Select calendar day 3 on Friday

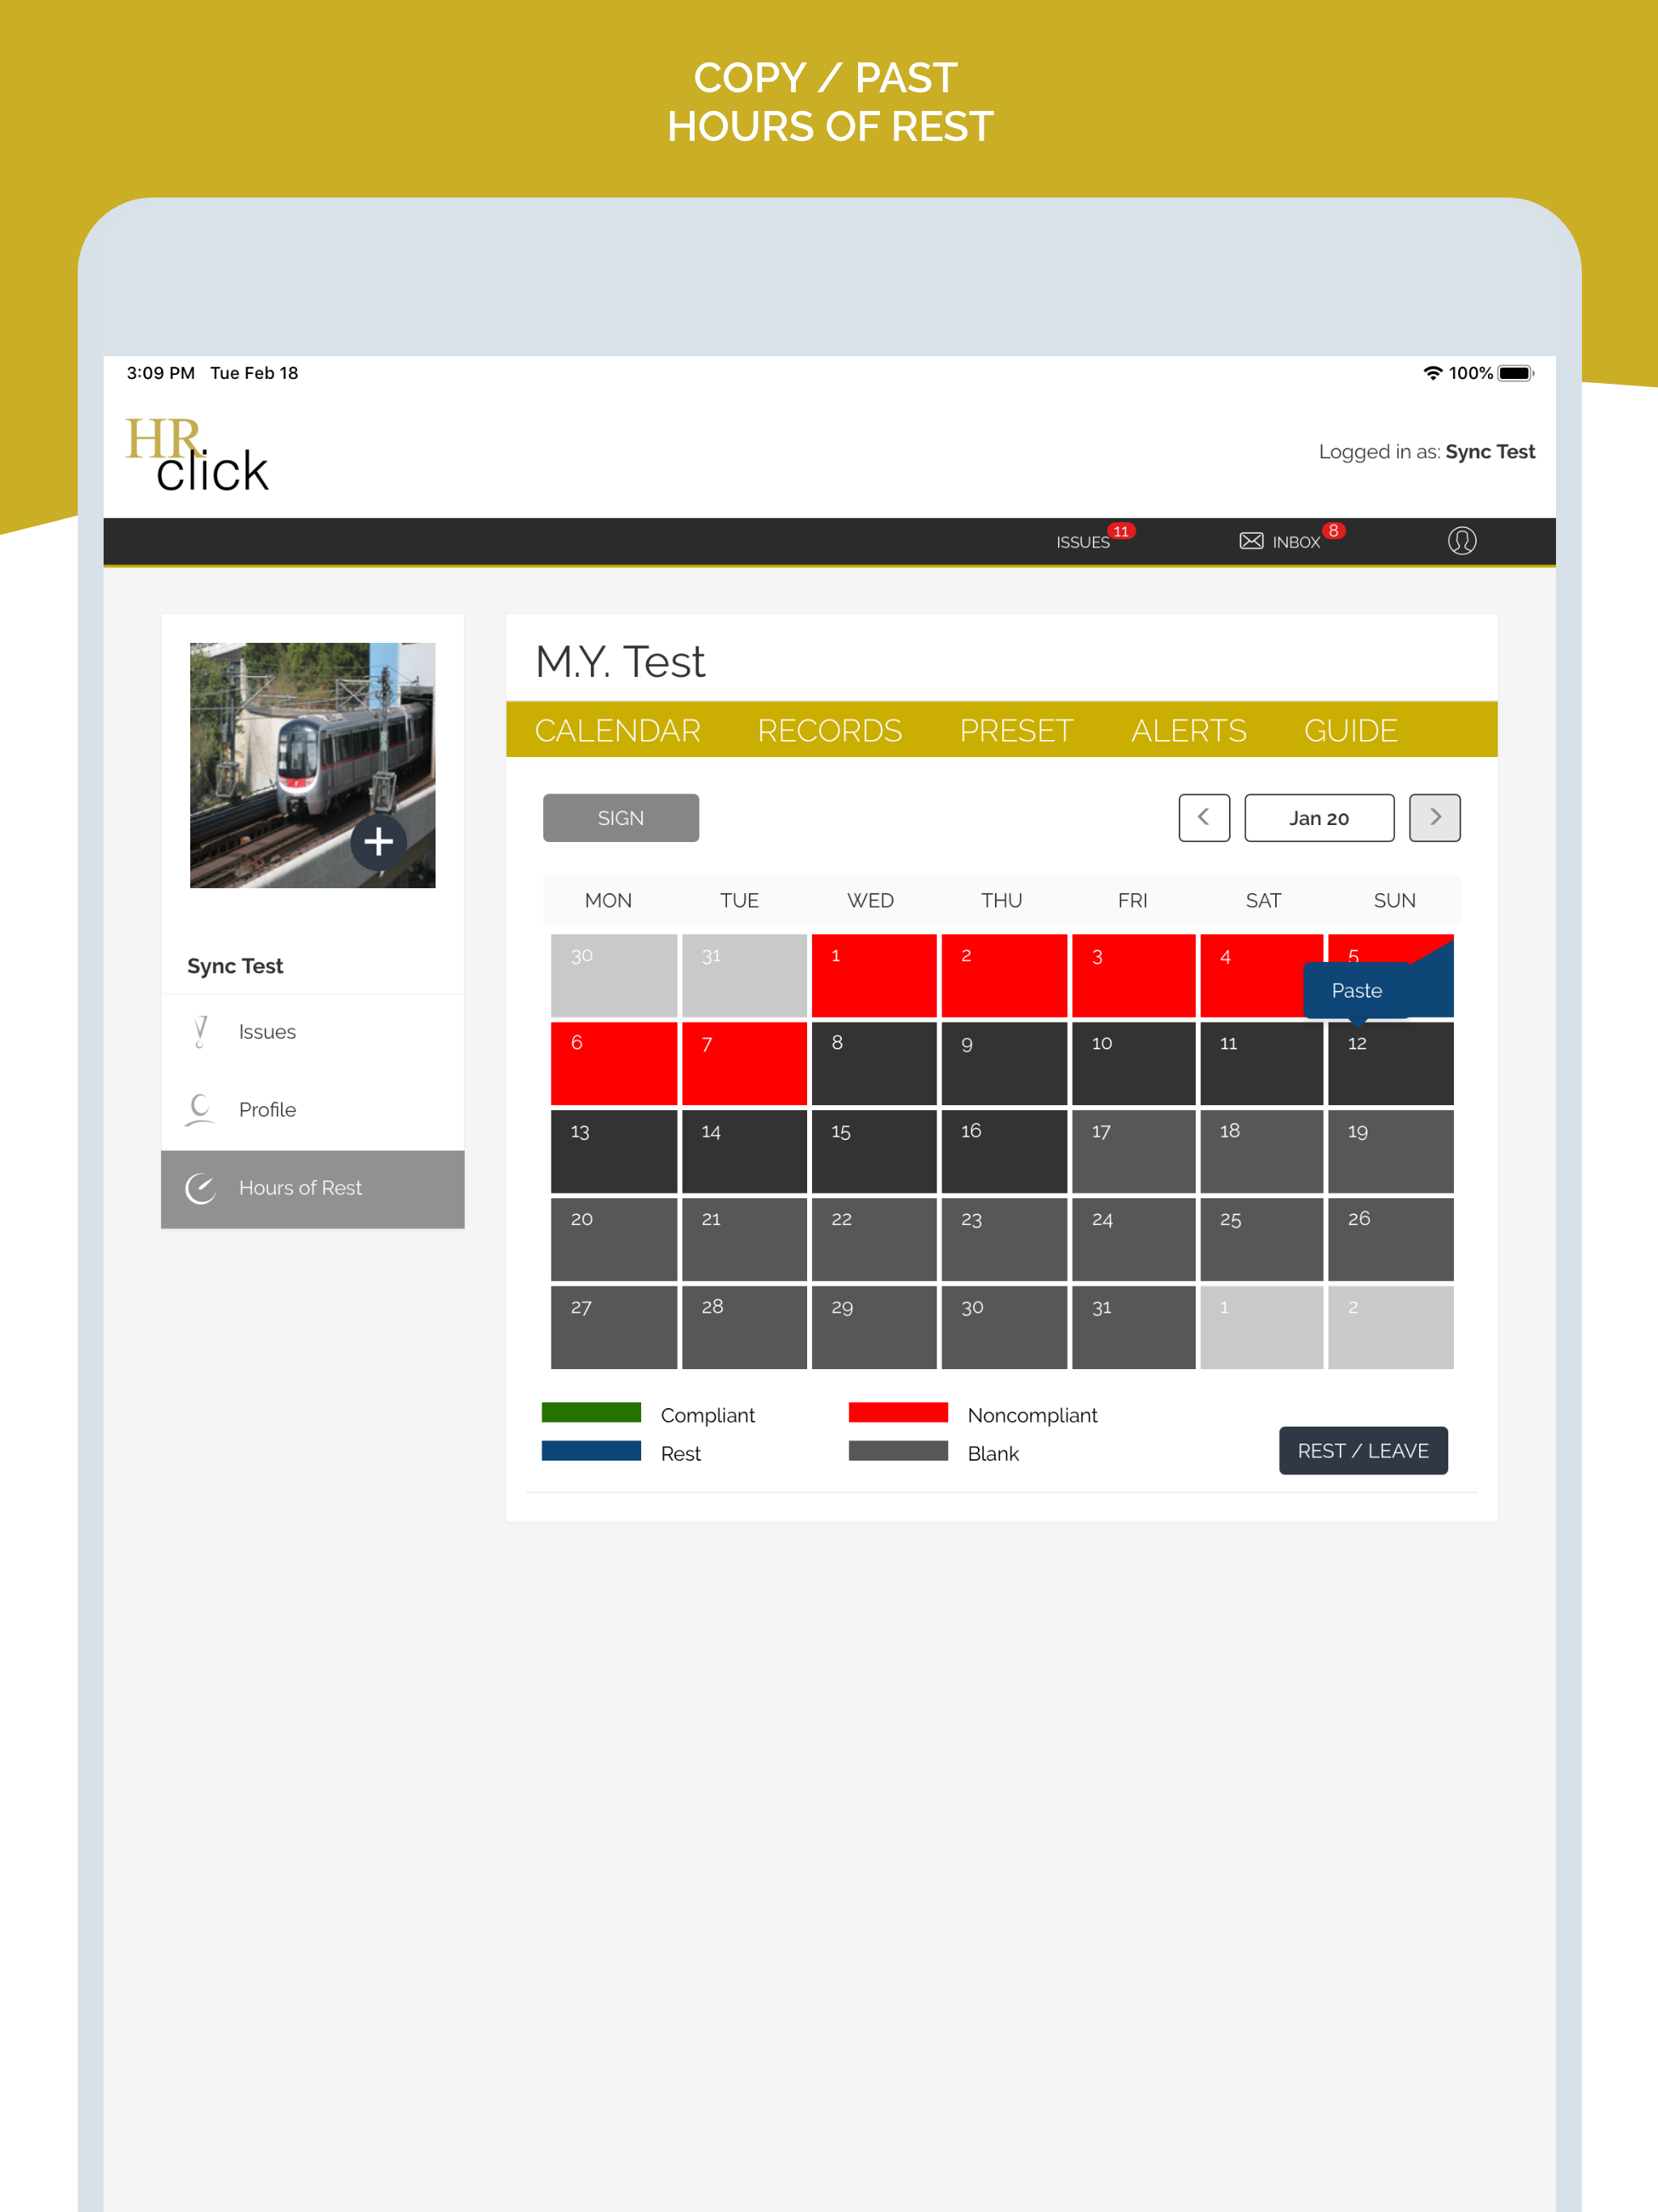click(x=1133, y=976)
